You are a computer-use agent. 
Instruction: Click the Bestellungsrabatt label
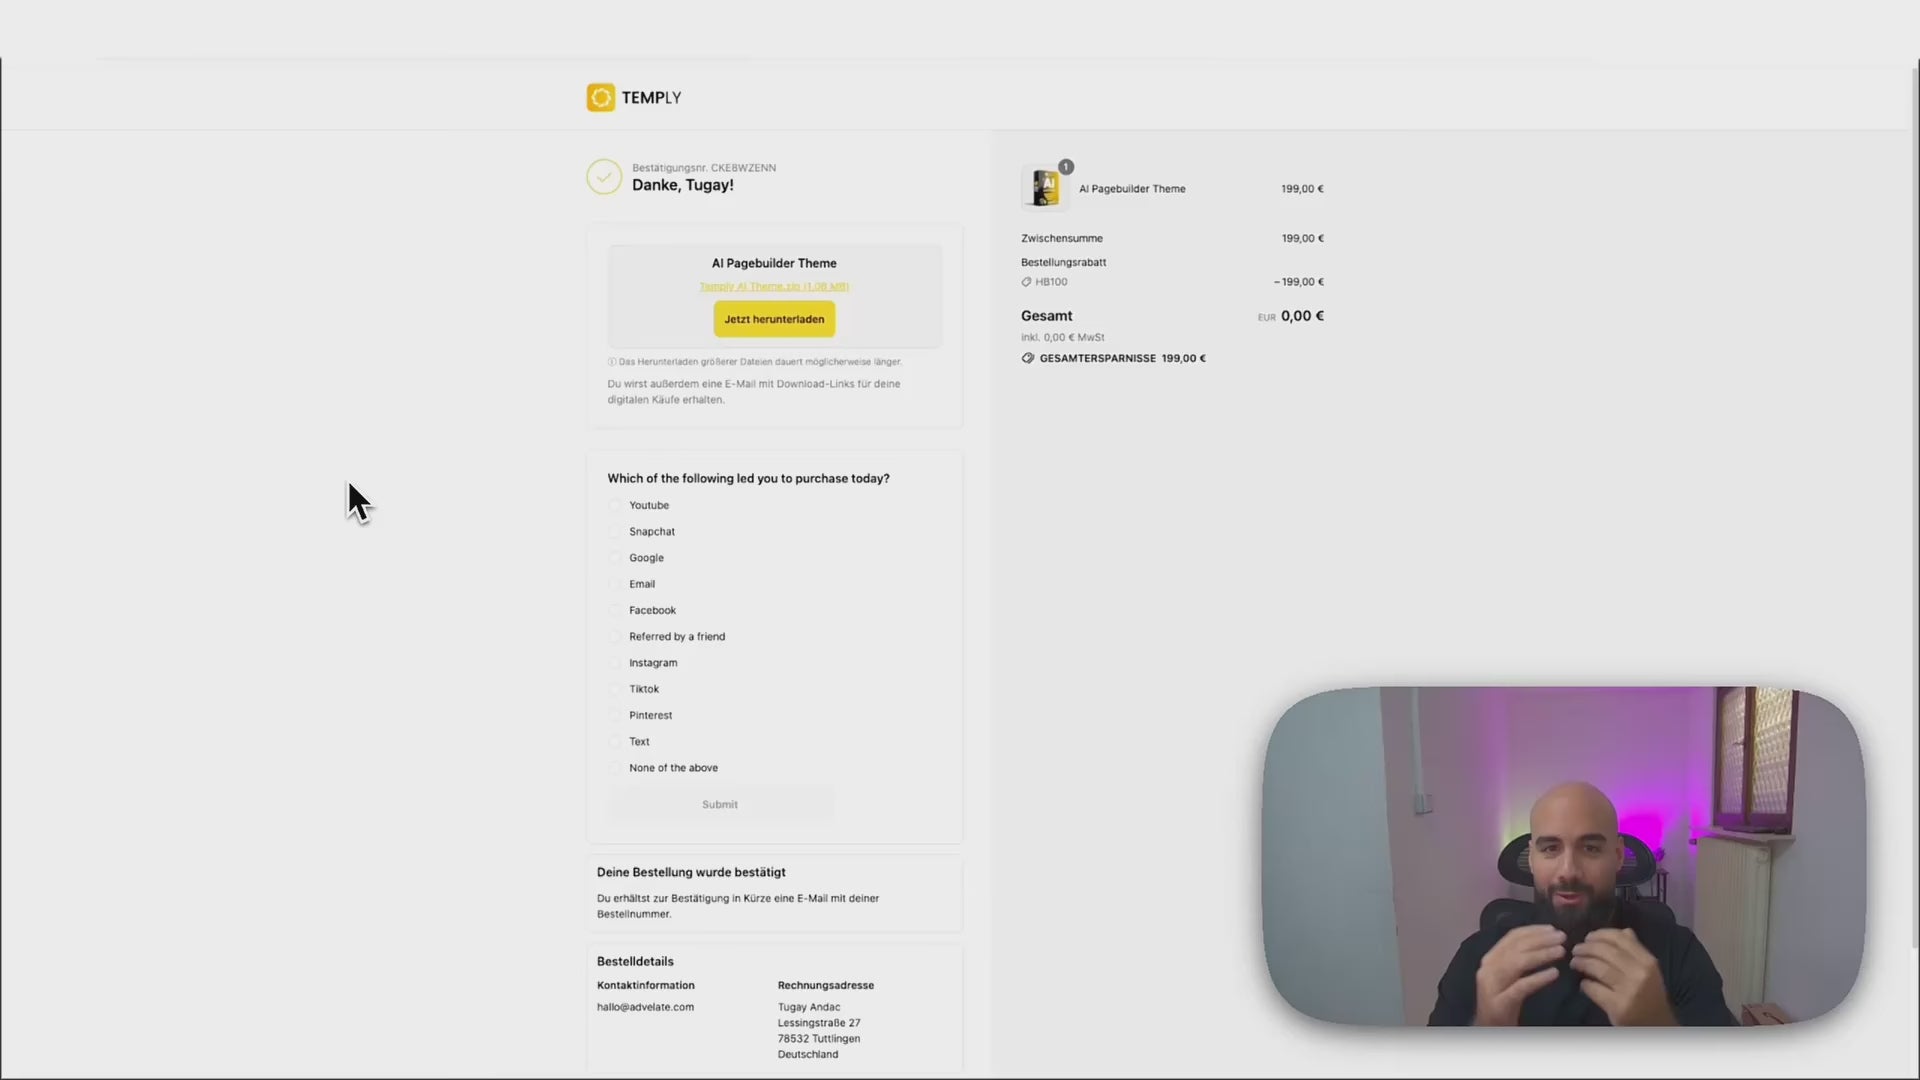[1063, 263]
